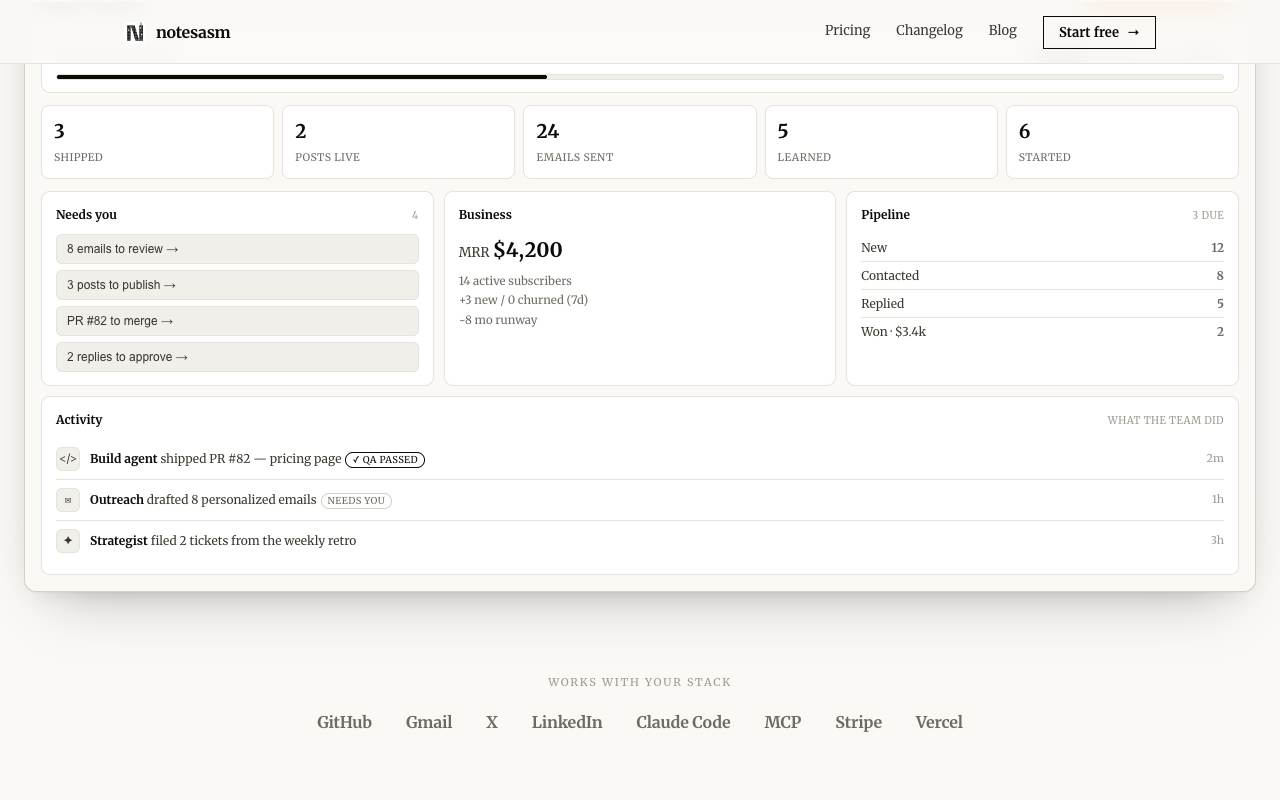
Task: Click the Outreach envelope icon
Action: point(68,500)
